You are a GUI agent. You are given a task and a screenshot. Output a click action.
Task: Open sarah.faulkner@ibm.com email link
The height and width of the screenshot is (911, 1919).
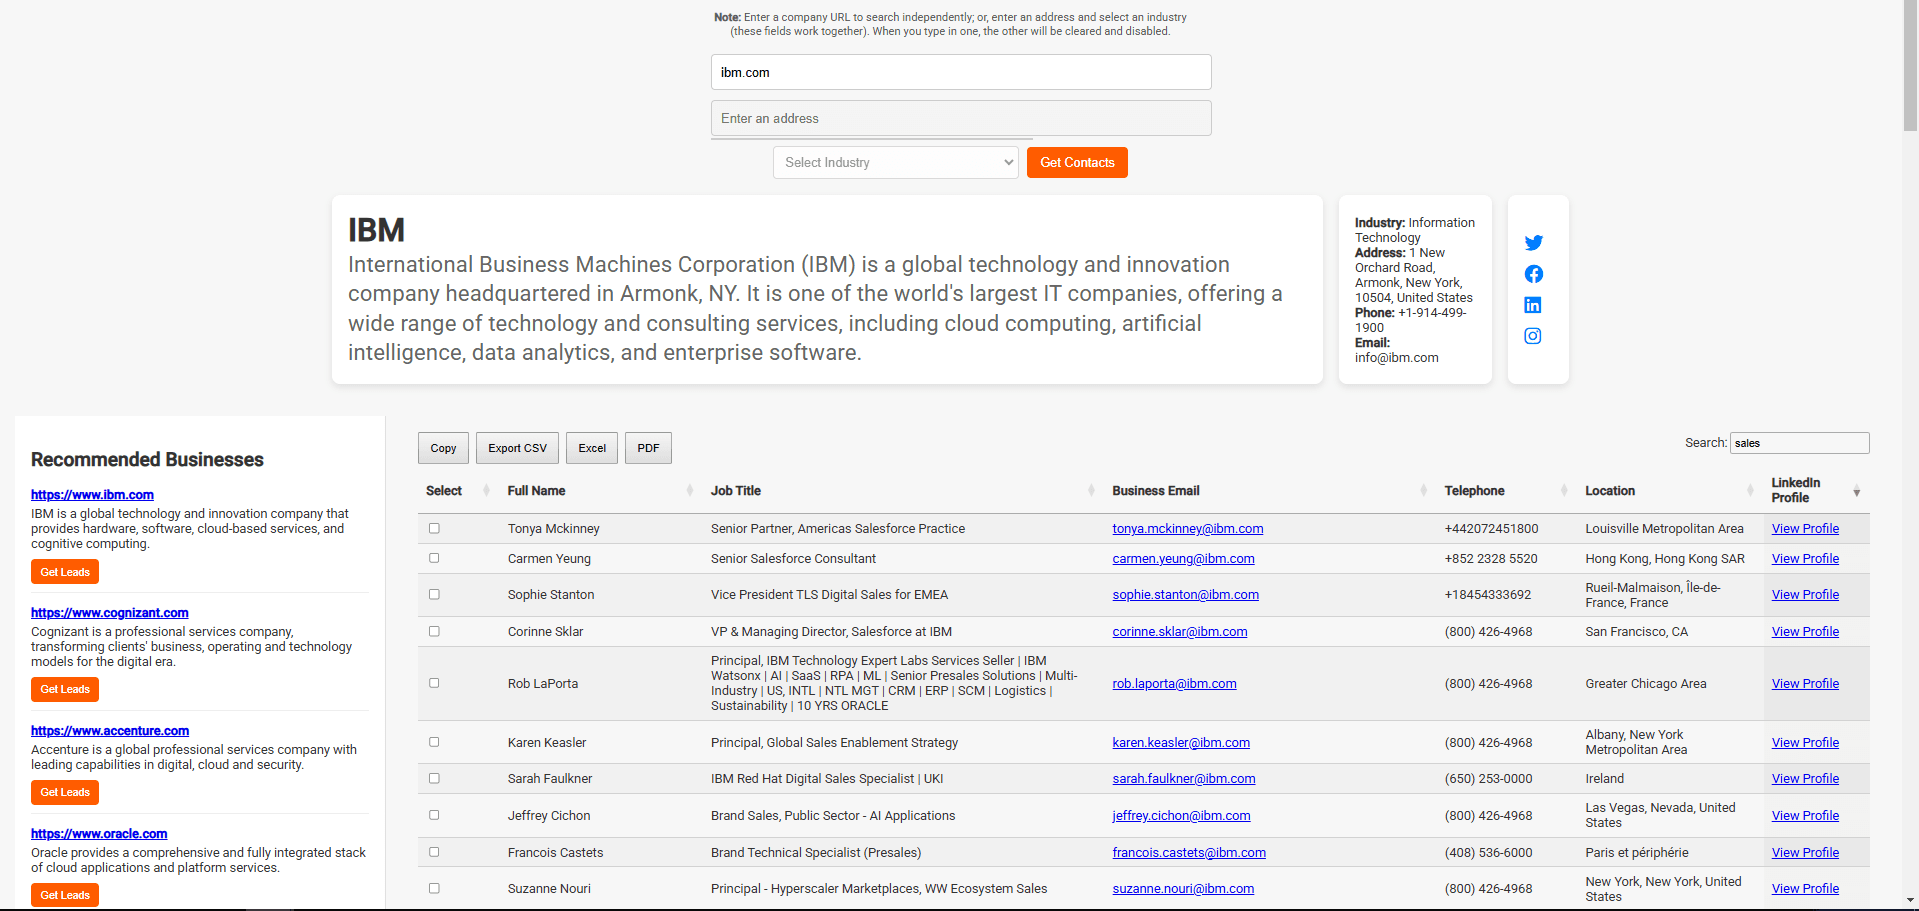pyautogui.click(x=1184, y=779)
